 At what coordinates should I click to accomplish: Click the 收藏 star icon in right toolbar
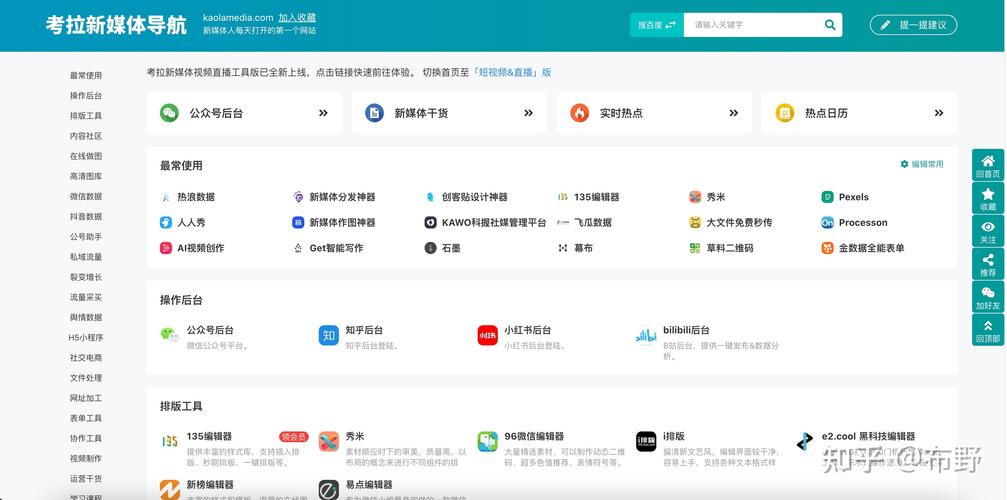click(x=988, y=194)
